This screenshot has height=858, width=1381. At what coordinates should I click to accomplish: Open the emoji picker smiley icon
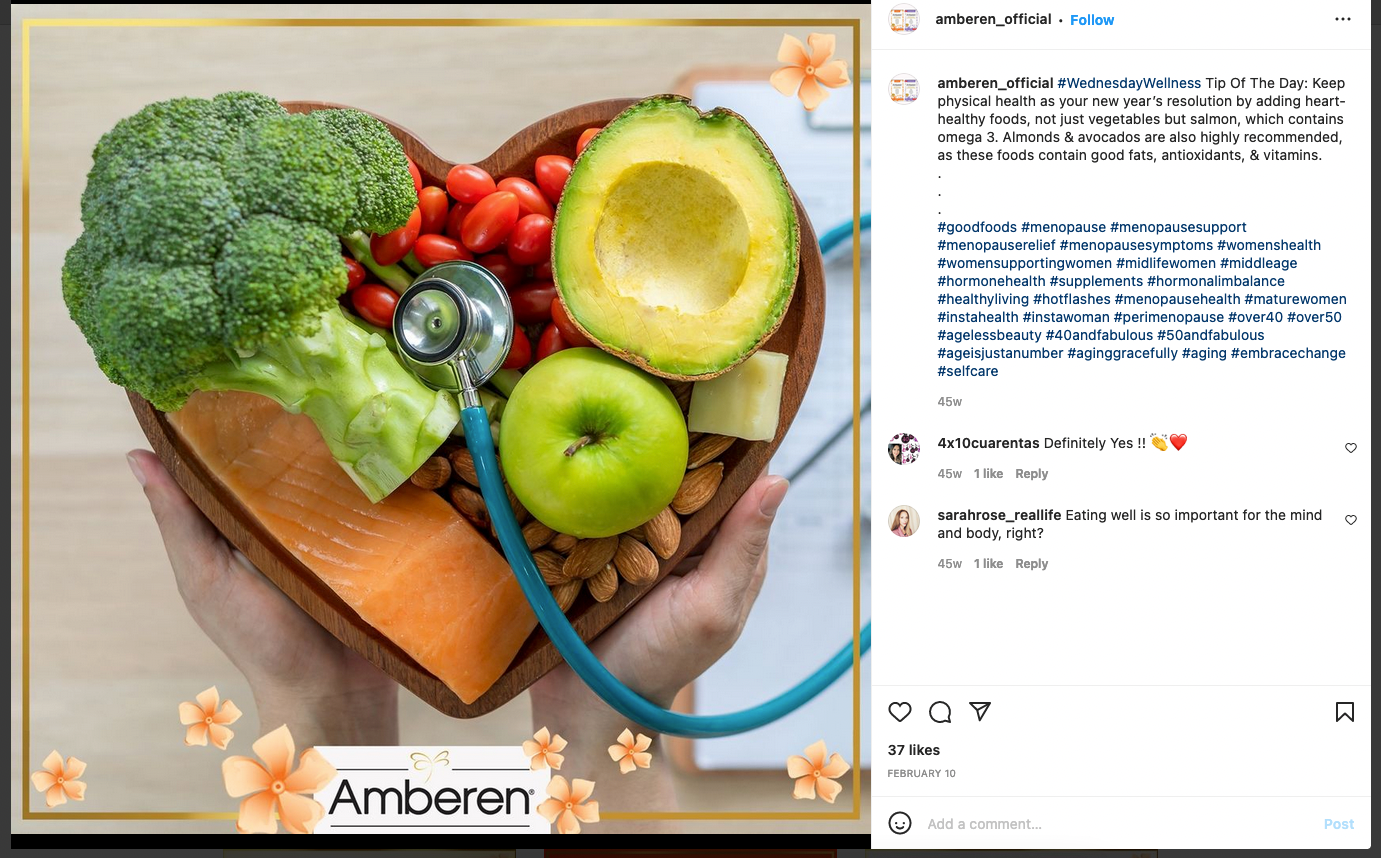900,823
